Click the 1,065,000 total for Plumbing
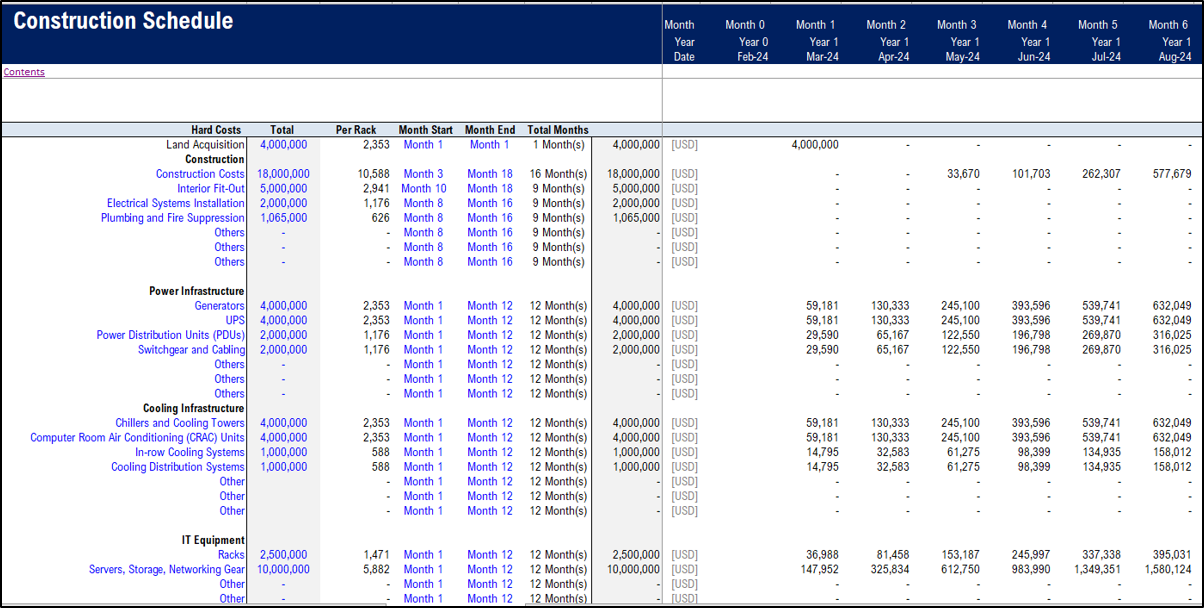The image size is (1204, 608). pyautogui.click(x=284, y=218)
